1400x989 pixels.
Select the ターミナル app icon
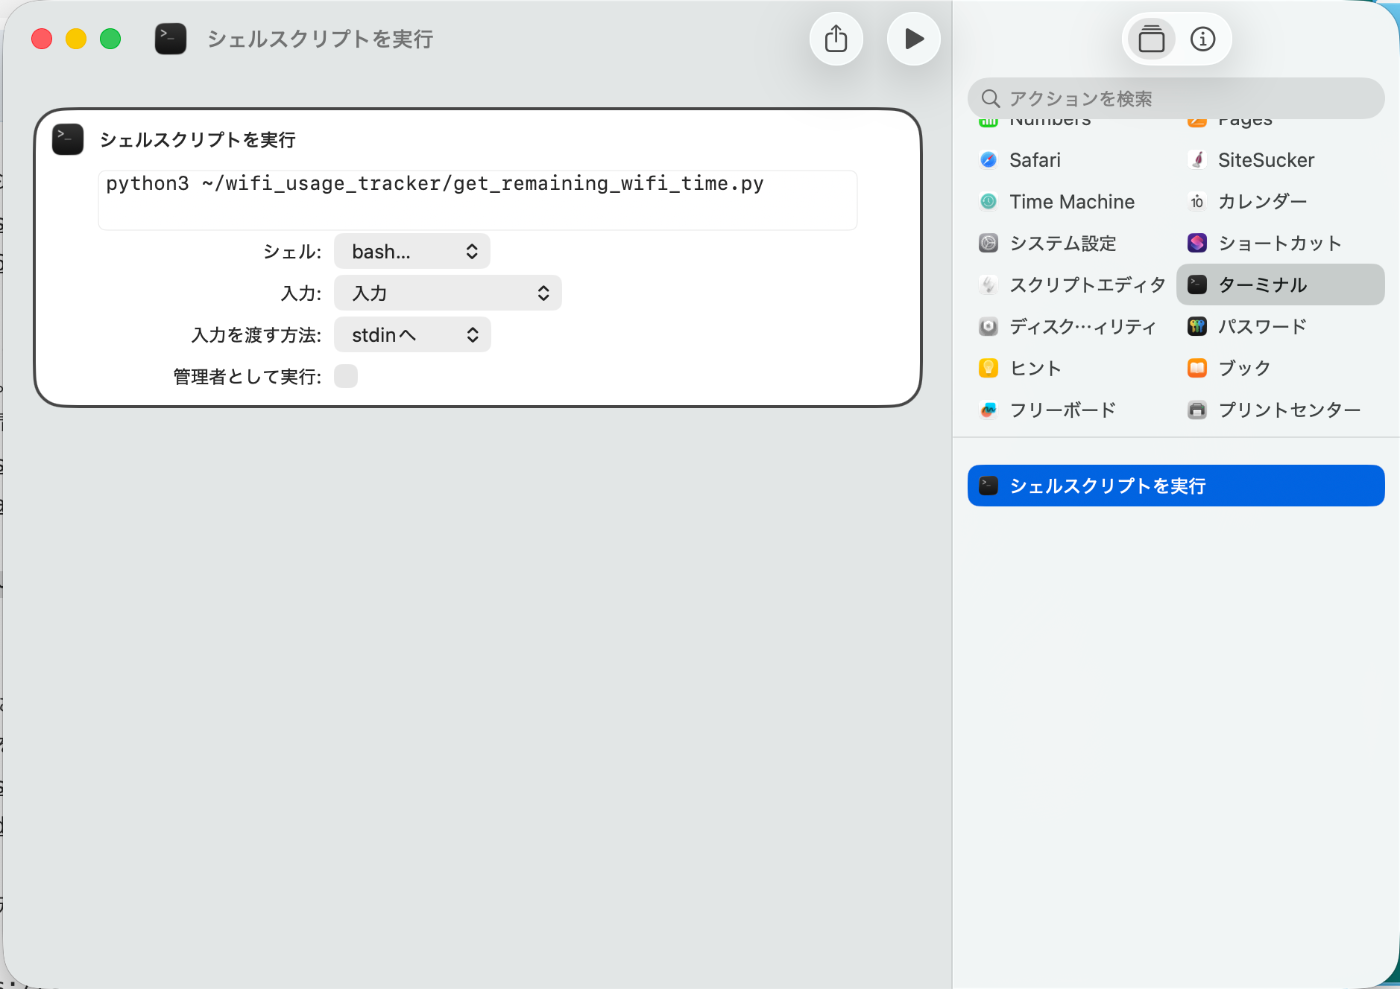click(1197, 285)
